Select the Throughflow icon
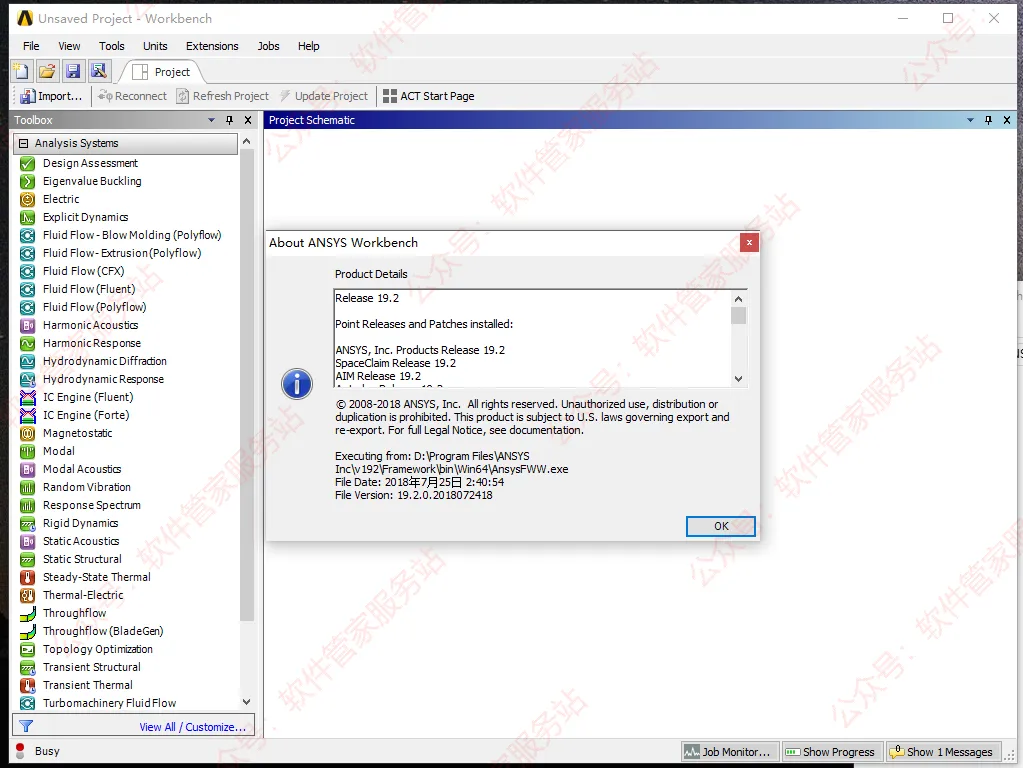Viewport: 1023px width, 768px height. click(x=27, y=613)
